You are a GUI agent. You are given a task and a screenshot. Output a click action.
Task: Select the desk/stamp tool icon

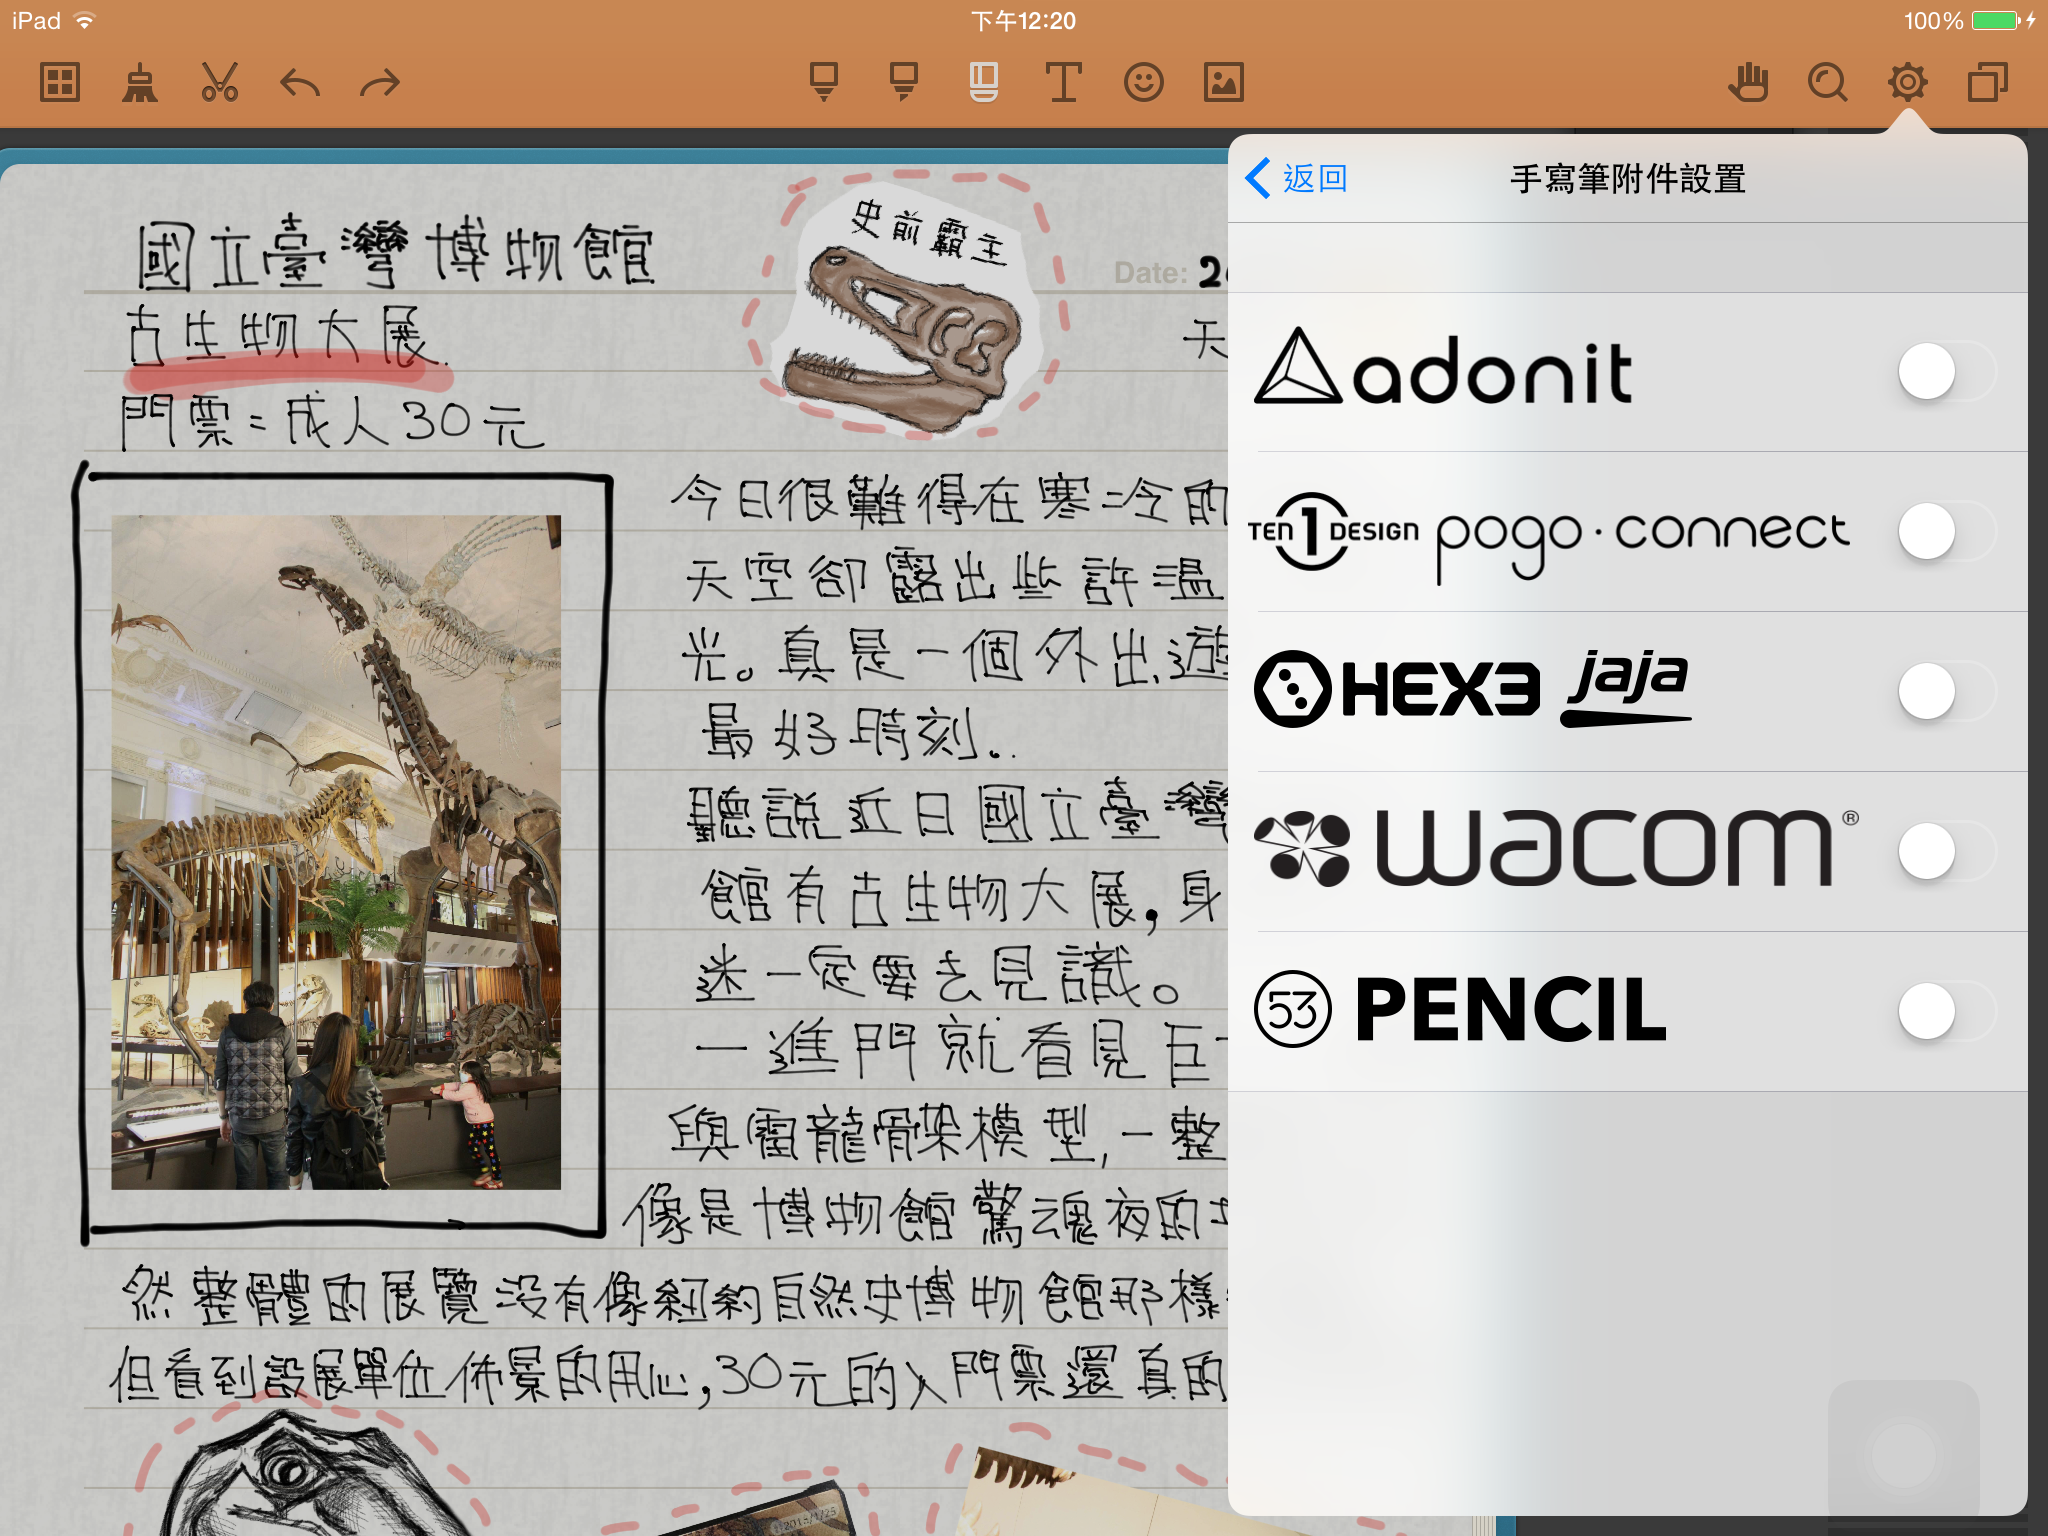click(140, 82)
